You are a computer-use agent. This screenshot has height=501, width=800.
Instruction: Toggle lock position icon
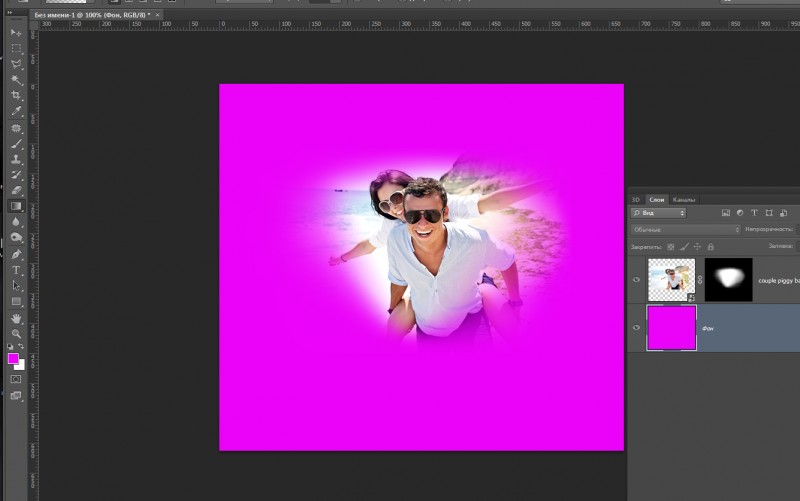coord(697,247)
